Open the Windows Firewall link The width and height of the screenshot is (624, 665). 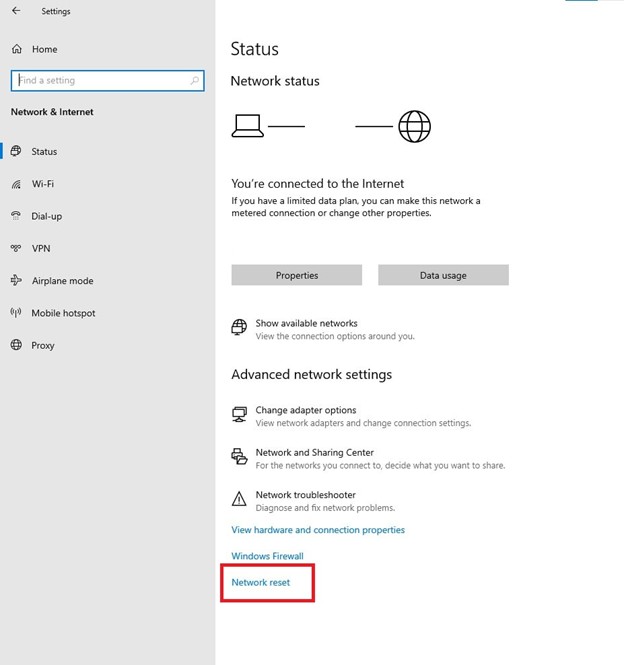tap(267, 556)
